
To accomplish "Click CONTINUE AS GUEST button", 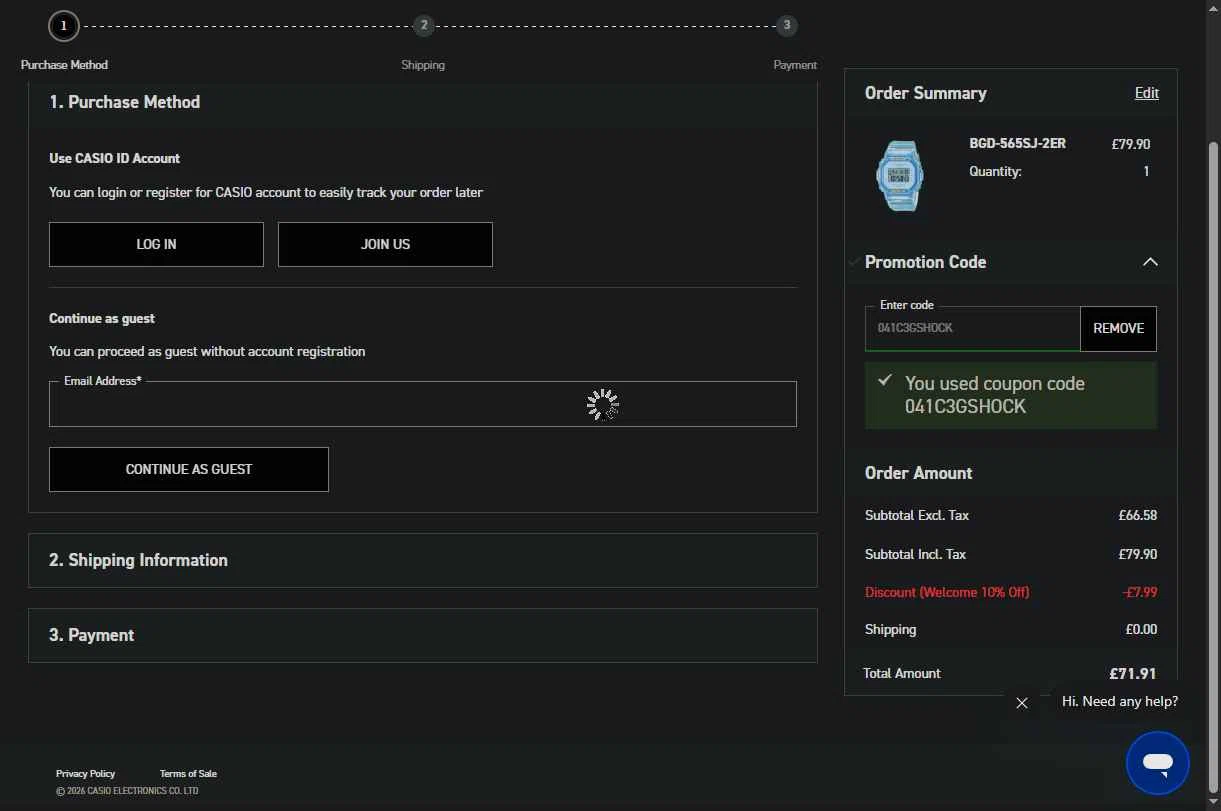I will 189,469.
